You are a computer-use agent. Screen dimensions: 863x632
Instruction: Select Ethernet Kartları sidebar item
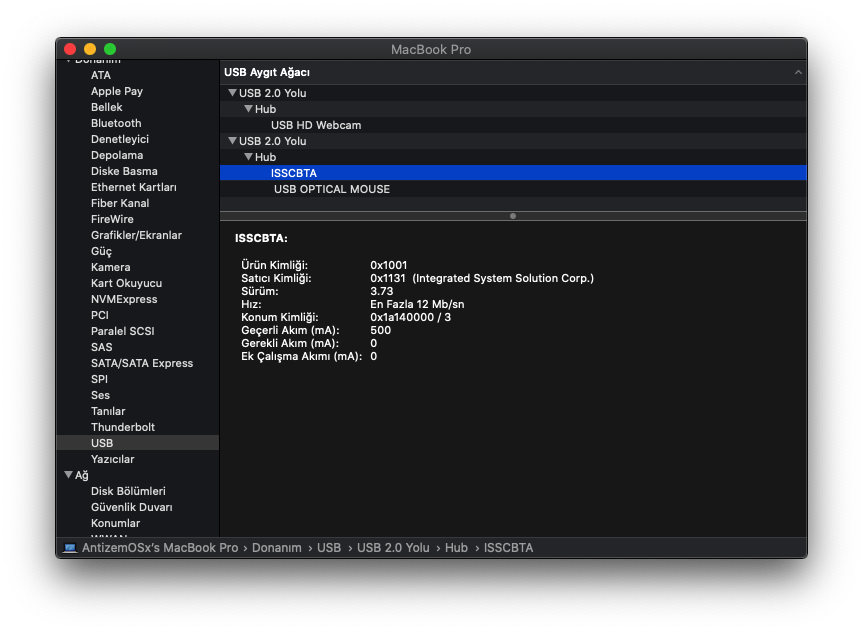133,187
